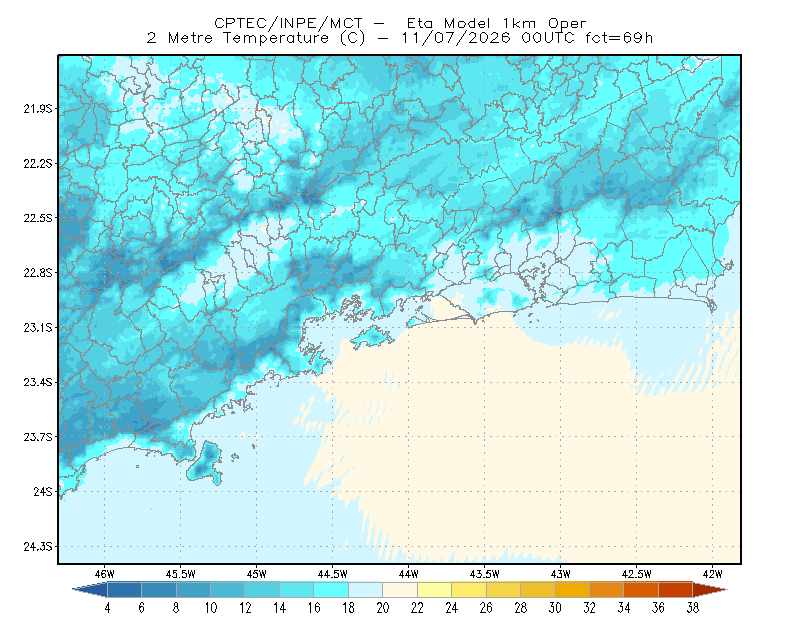
Task: Click the CPTEC/INPE/MCT Eta Model title
Action: pyautogui.click(x=400, y=23)
